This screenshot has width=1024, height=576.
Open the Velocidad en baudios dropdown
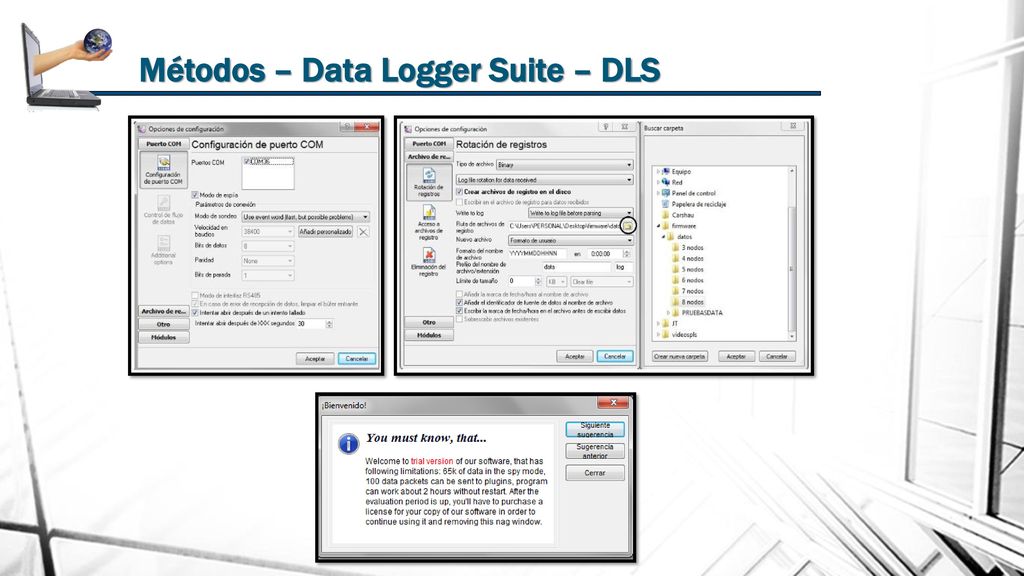point(268,232)
